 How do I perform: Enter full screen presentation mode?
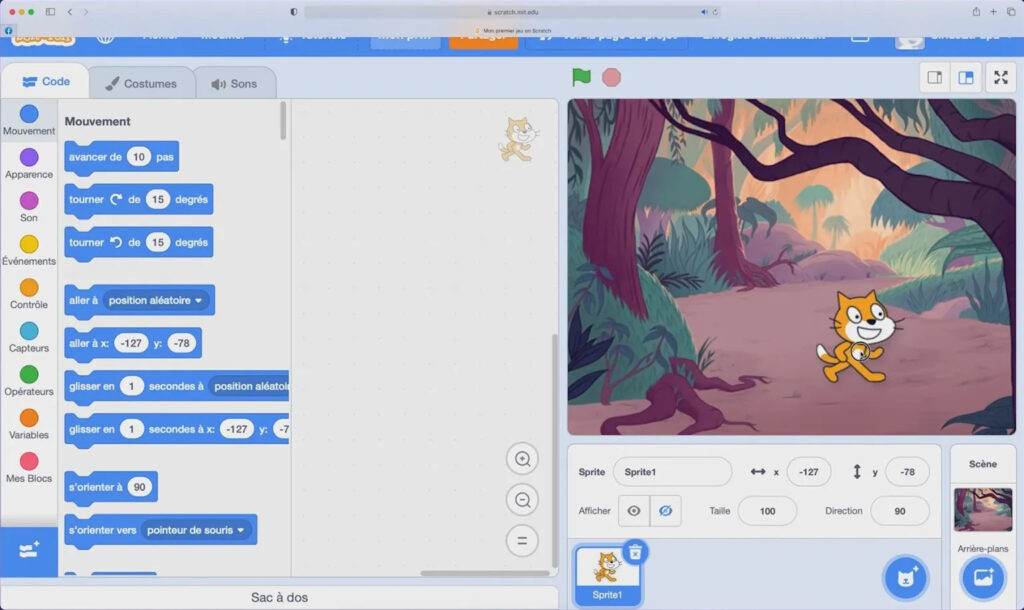(1000, 76)
